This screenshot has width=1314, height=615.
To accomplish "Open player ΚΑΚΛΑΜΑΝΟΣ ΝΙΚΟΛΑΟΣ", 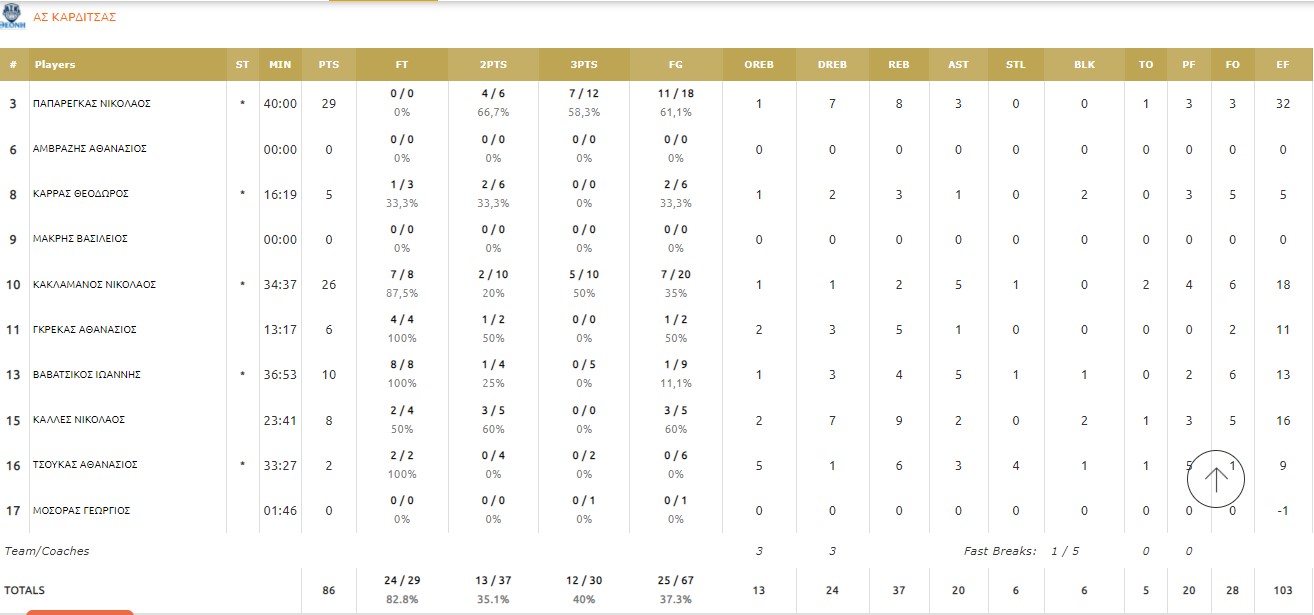I will [x=94, y=284].
